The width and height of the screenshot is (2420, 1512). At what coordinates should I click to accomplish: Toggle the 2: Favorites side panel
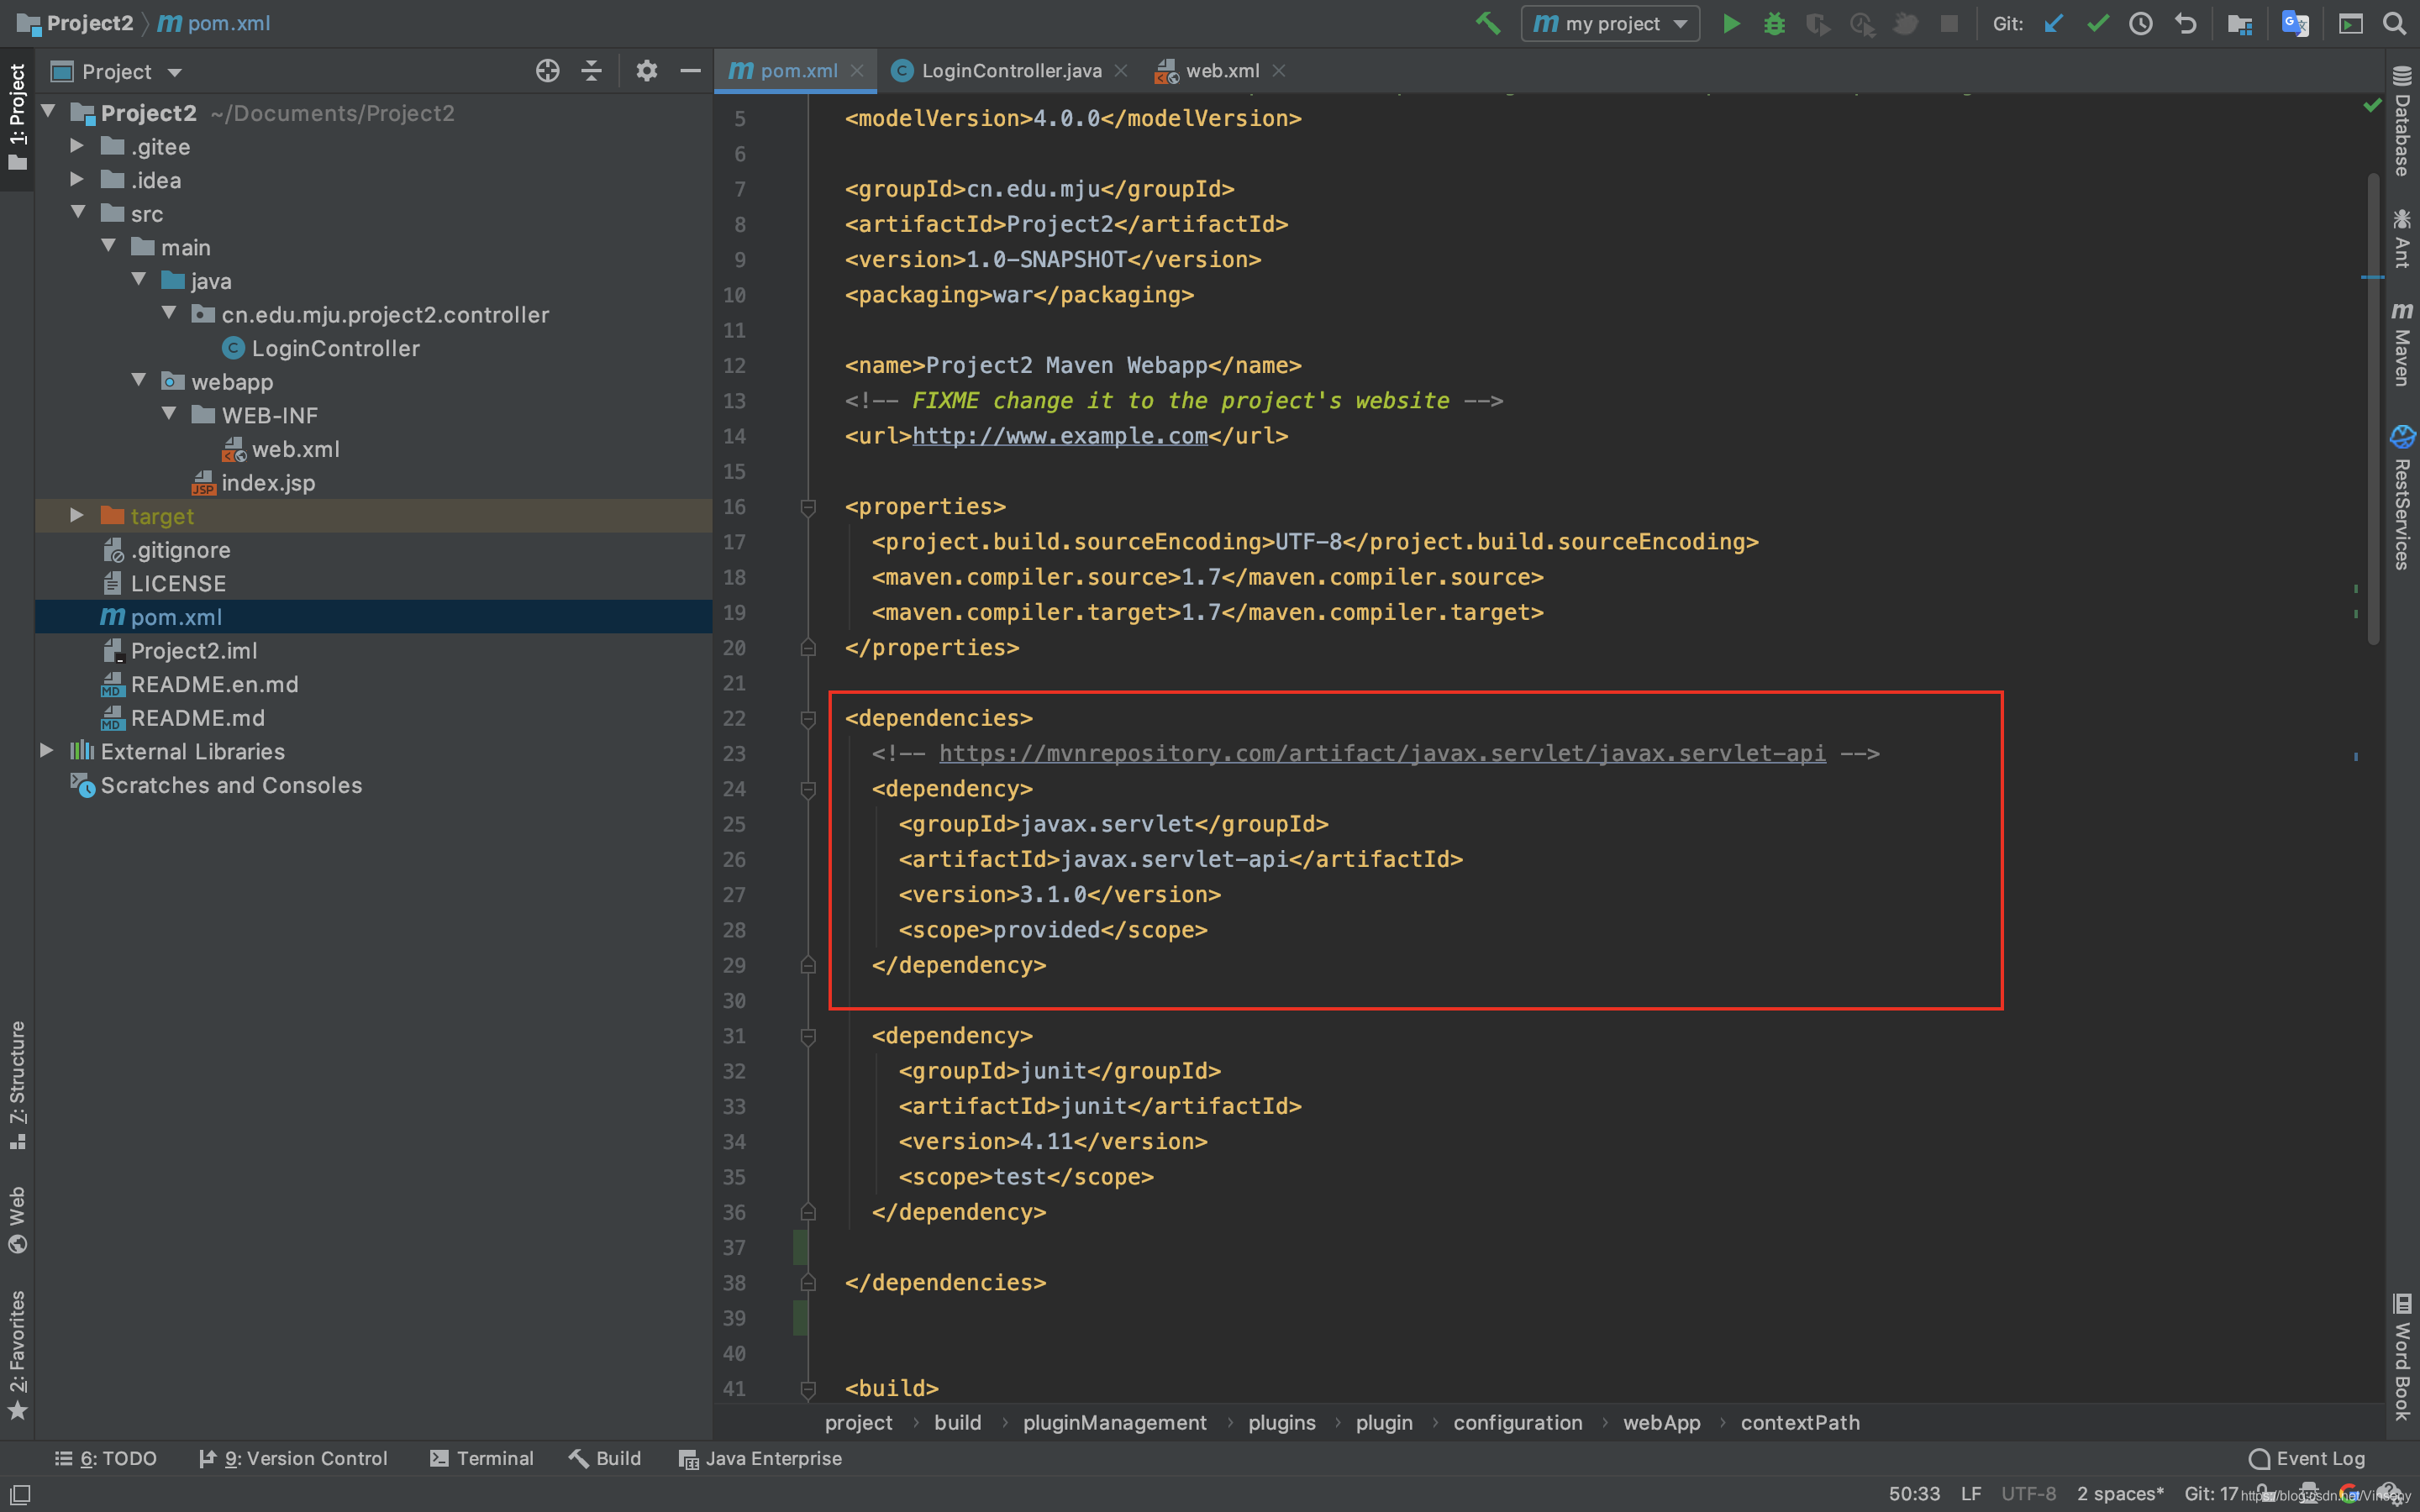[17, 1354]
